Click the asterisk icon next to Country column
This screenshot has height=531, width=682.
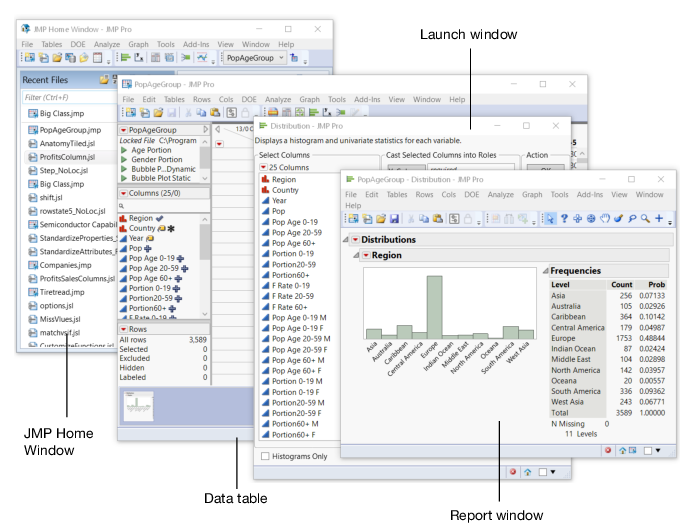[171, 228]
